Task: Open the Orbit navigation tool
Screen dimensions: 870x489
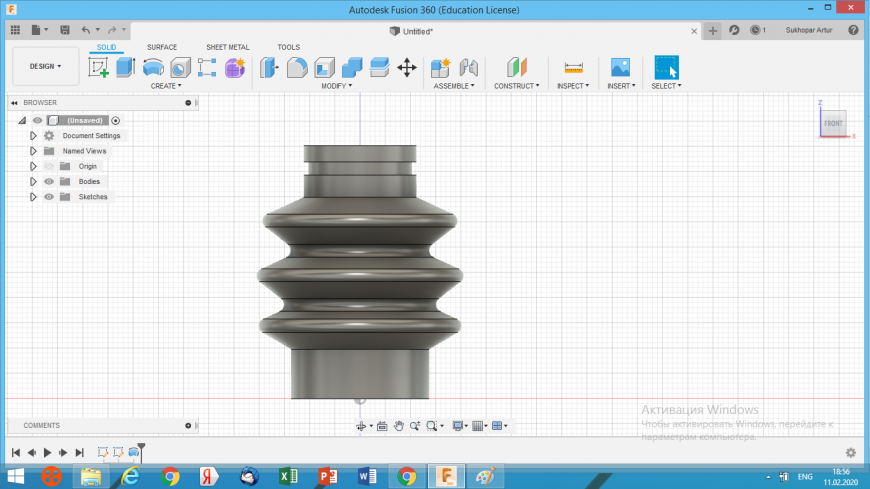Action: tap(361, 426)
